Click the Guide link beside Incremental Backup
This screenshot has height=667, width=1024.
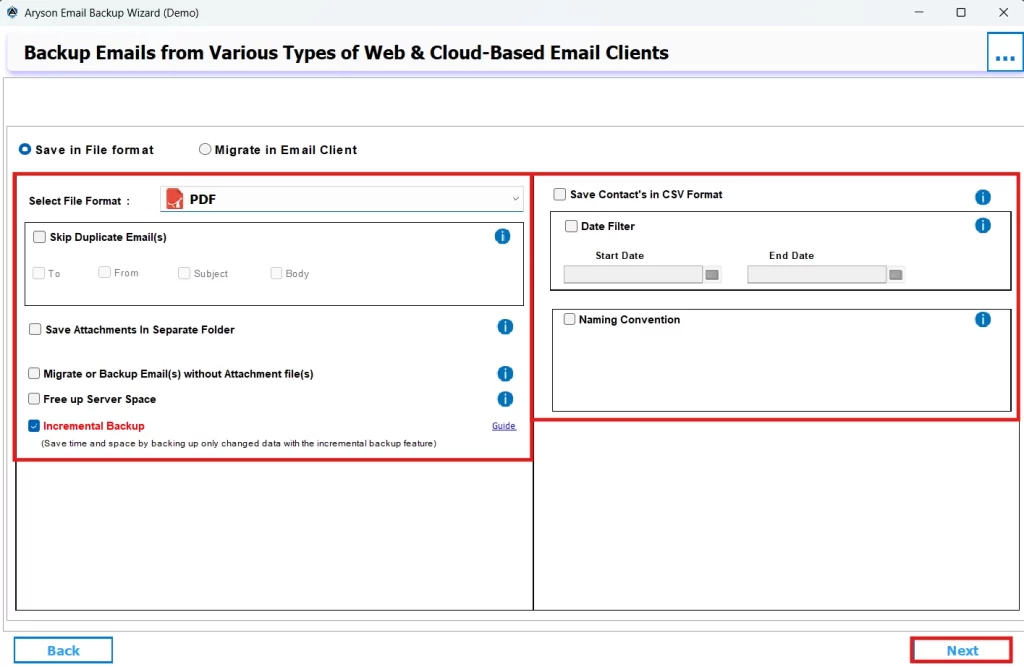(503, 425)
